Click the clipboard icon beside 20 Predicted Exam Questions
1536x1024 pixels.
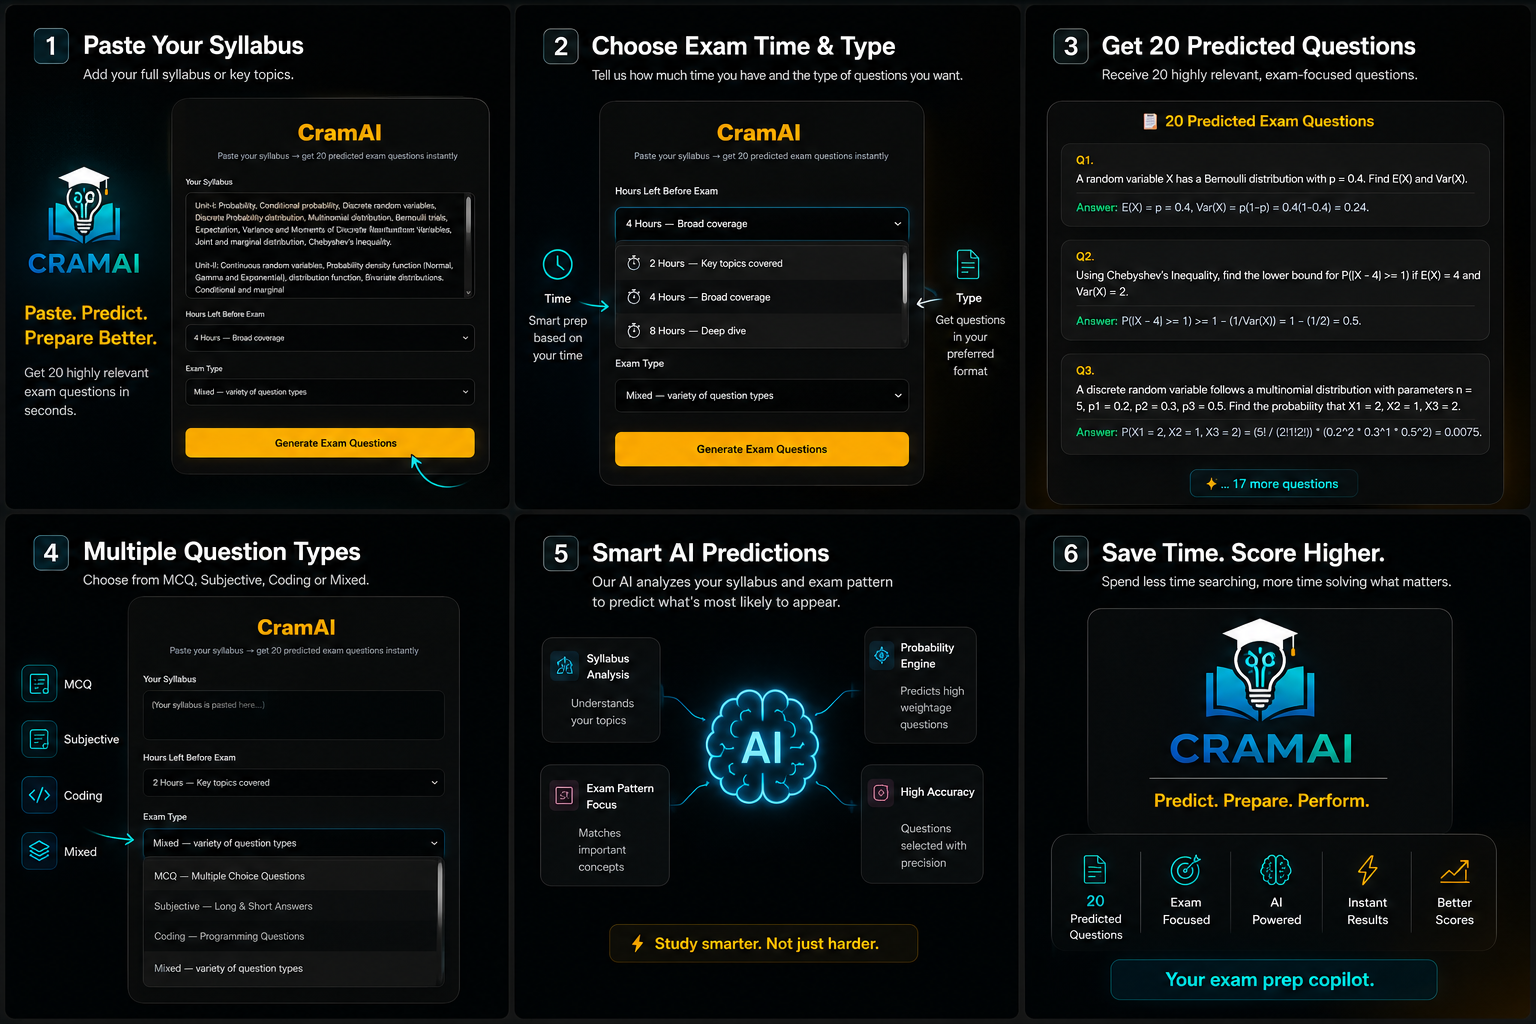click(1150, 121)
